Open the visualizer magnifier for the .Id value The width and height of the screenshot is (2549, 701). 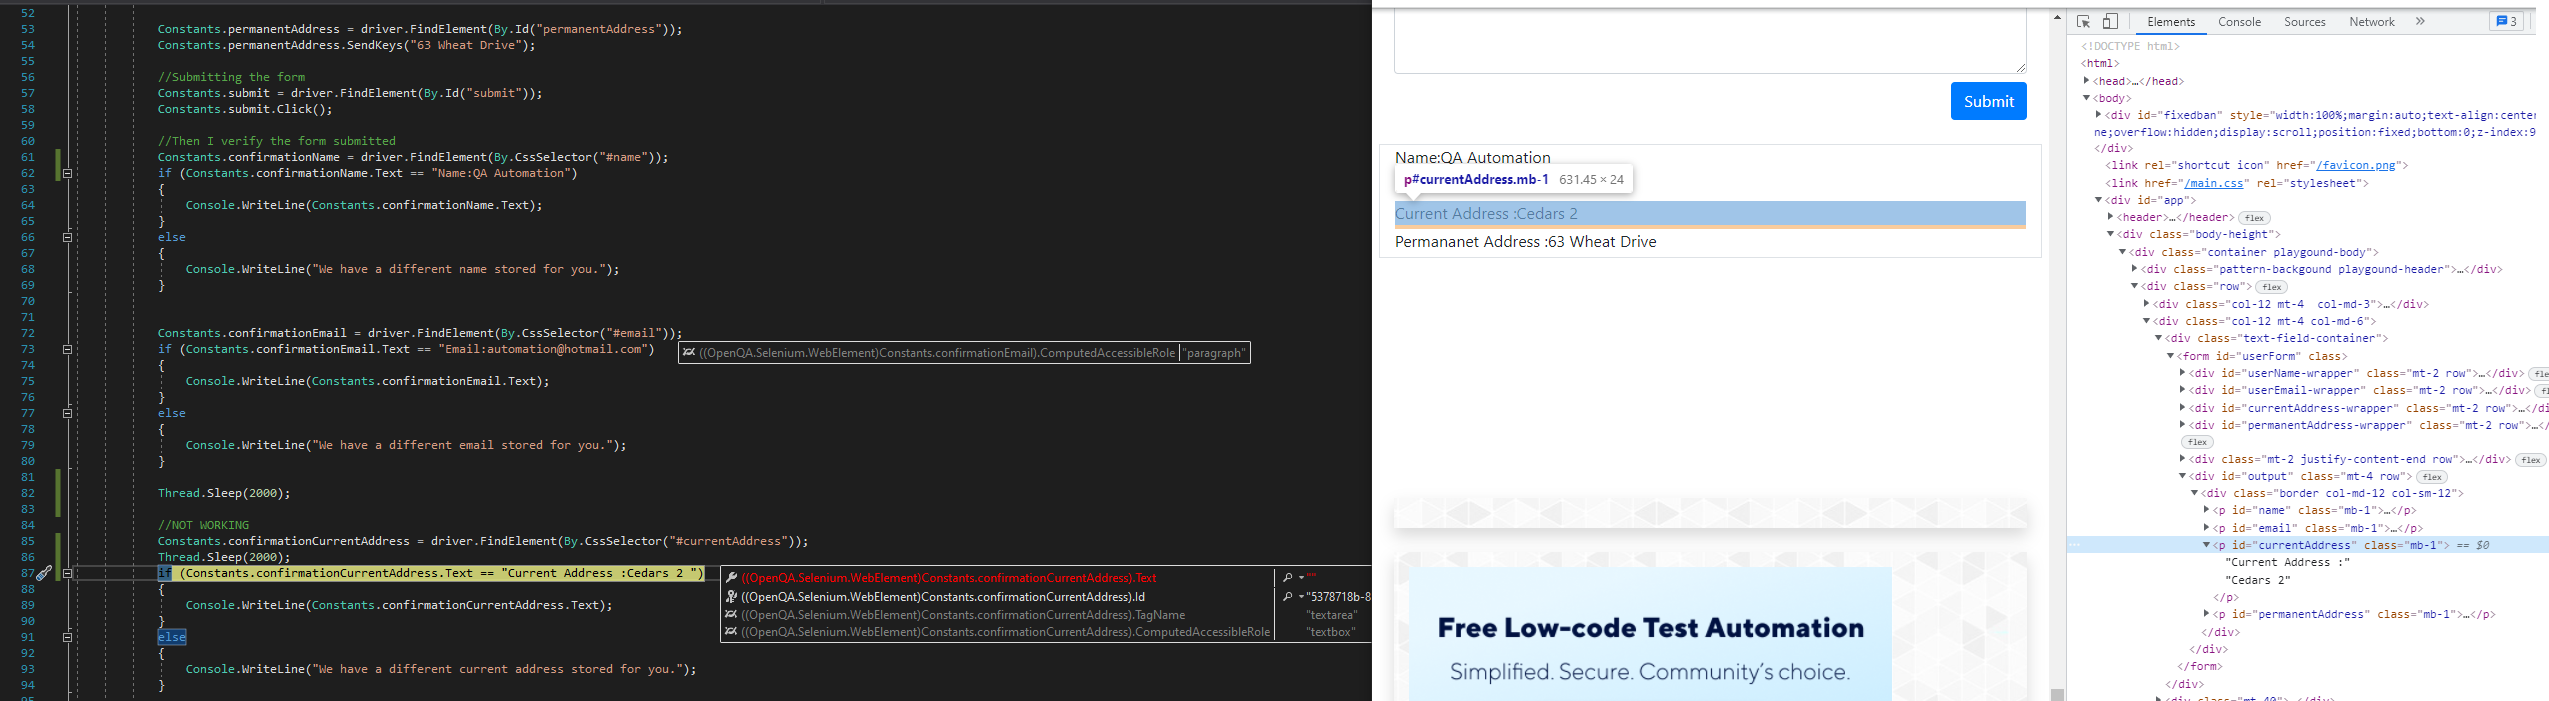tap(1288, 597)
